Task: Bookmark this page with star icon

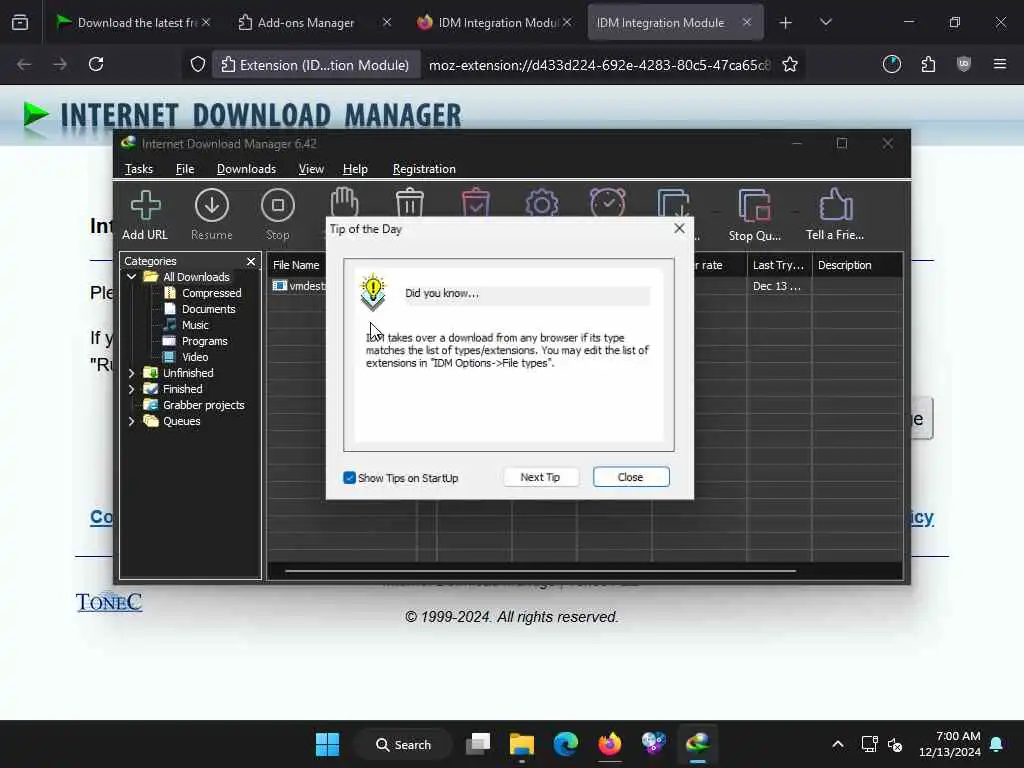Action: point(790,64)
